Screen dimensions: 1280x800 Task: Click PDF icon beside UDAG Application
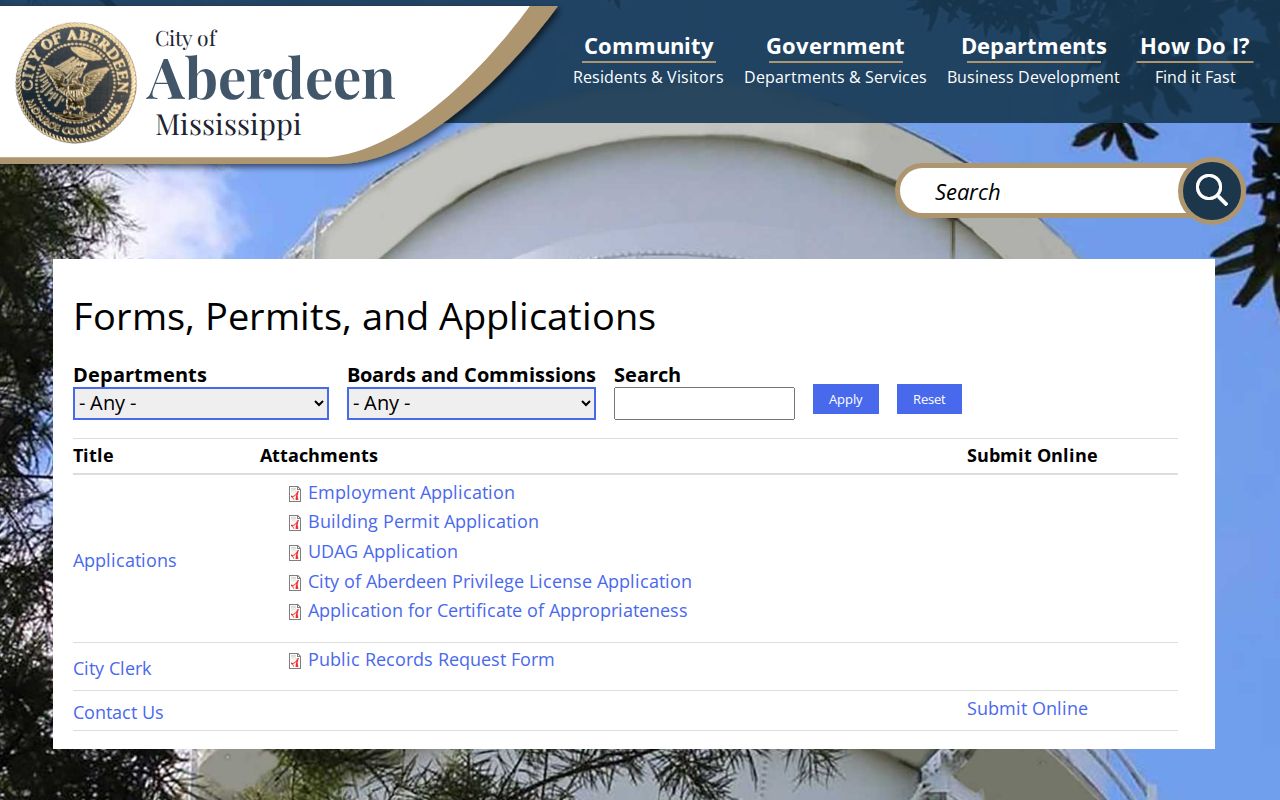click(295, 553)
